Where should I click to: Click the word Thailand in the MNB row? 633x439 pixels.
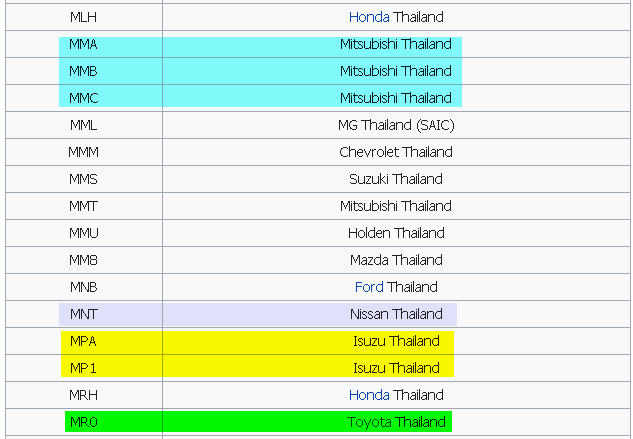click(x=412, y=287)
